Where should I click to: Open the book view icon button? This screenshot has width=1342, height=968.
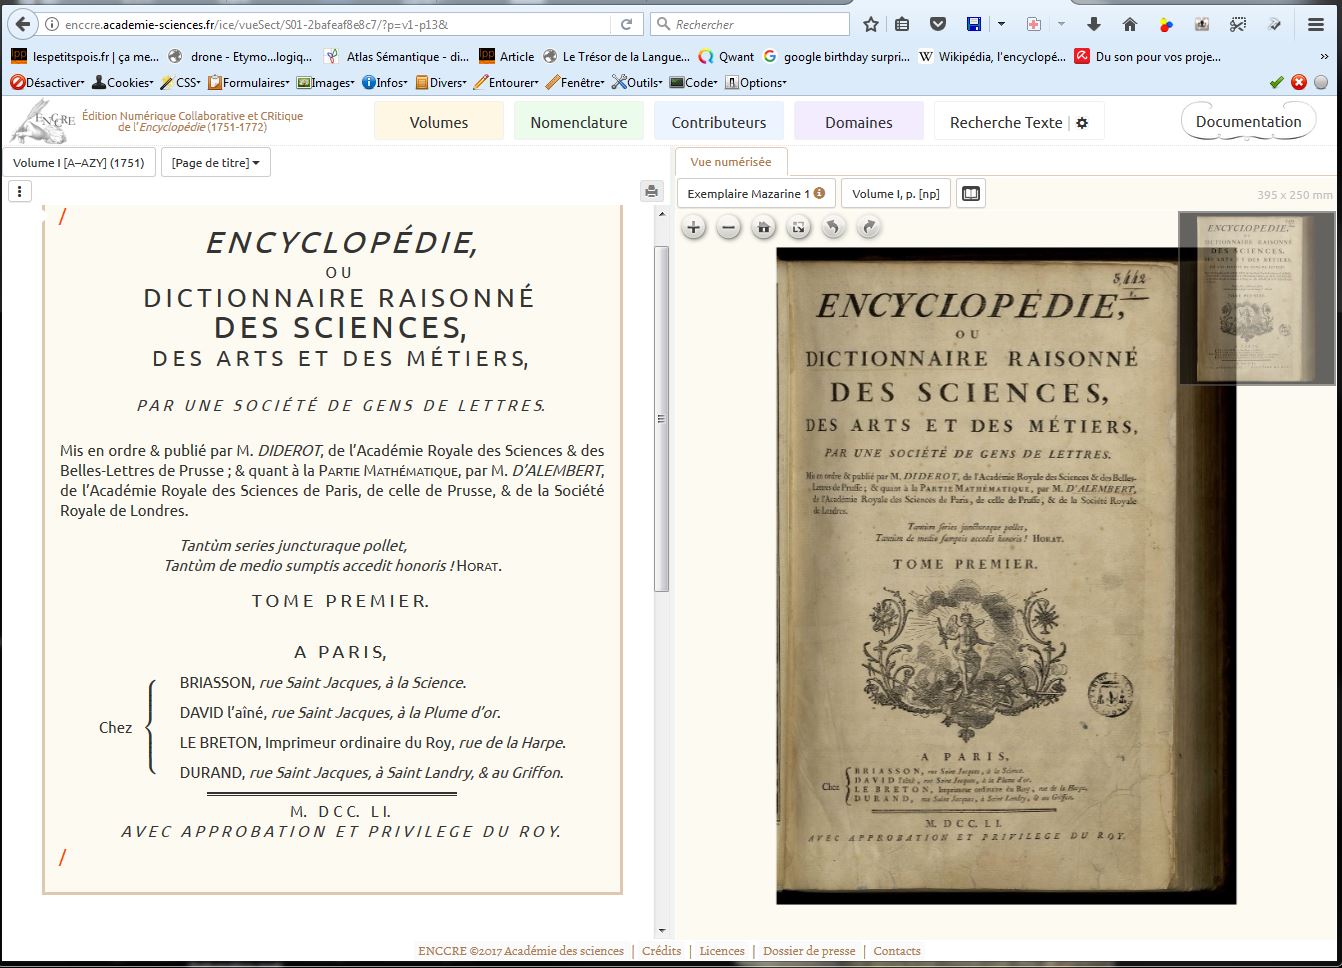(970, 194)
